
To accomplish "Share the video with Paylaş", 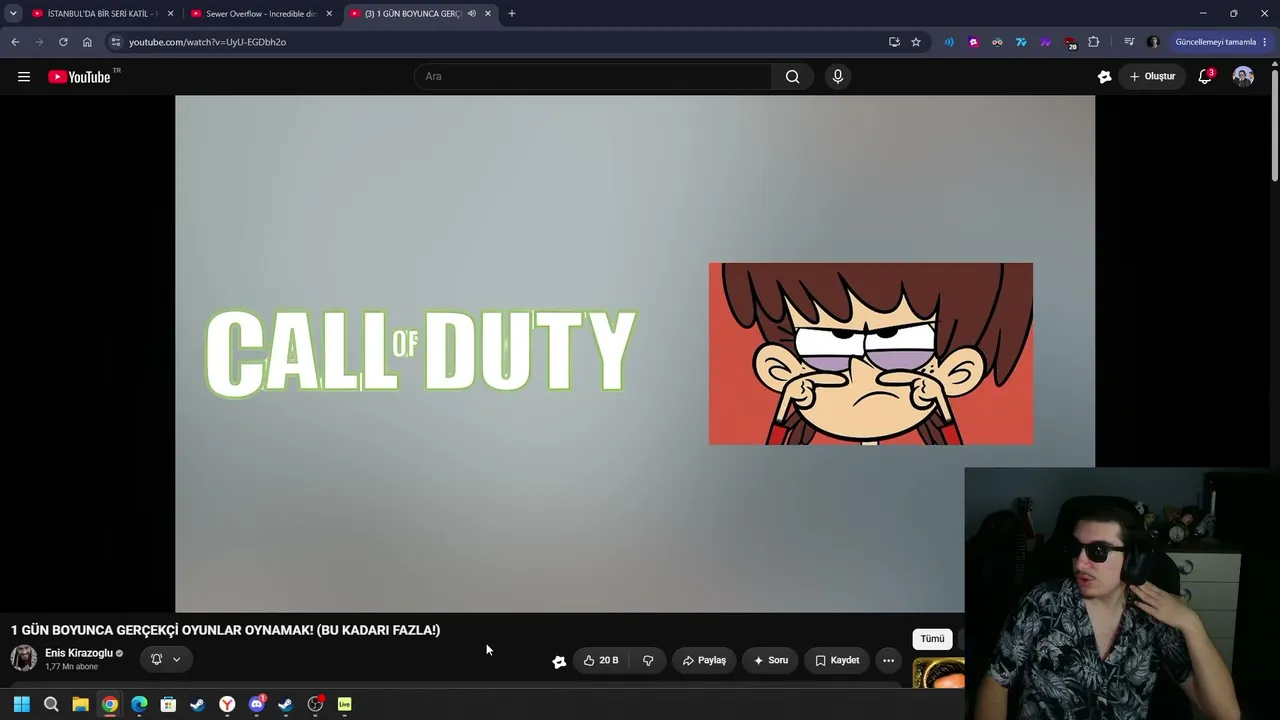I will pos(704,660).
